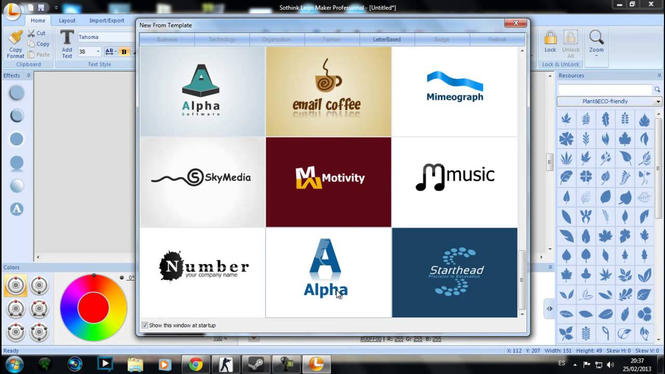This screenshot has width=665, height=374.
Task: Click the Unlock All icon
Action: click(x=570, y=38)
